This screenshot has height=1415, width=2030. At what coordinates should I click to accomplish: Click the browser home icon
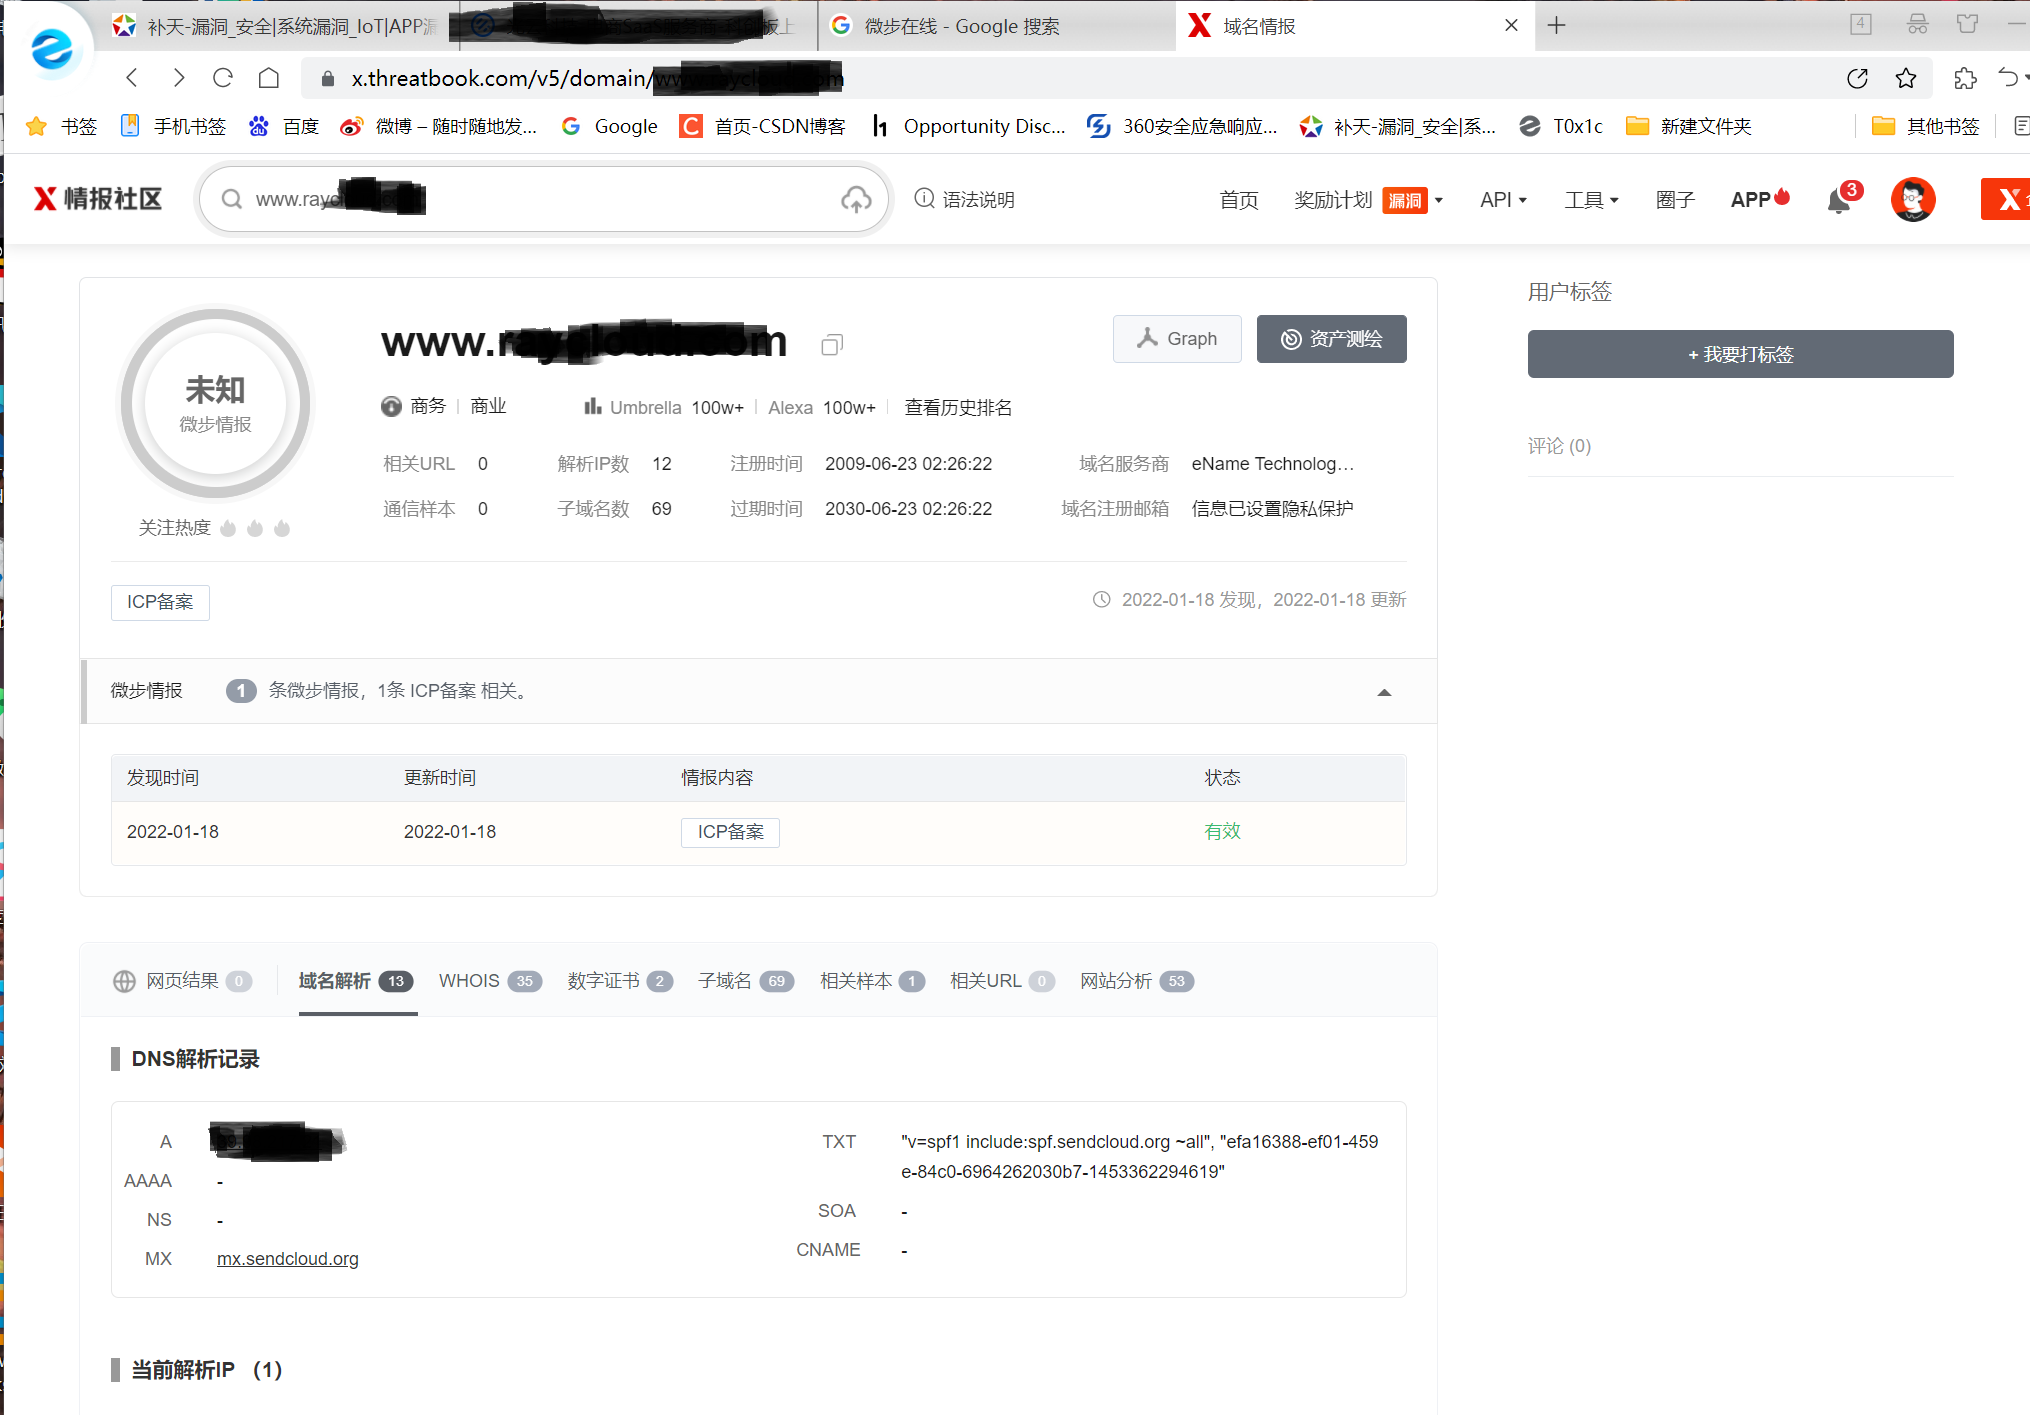tap(269, 78)
